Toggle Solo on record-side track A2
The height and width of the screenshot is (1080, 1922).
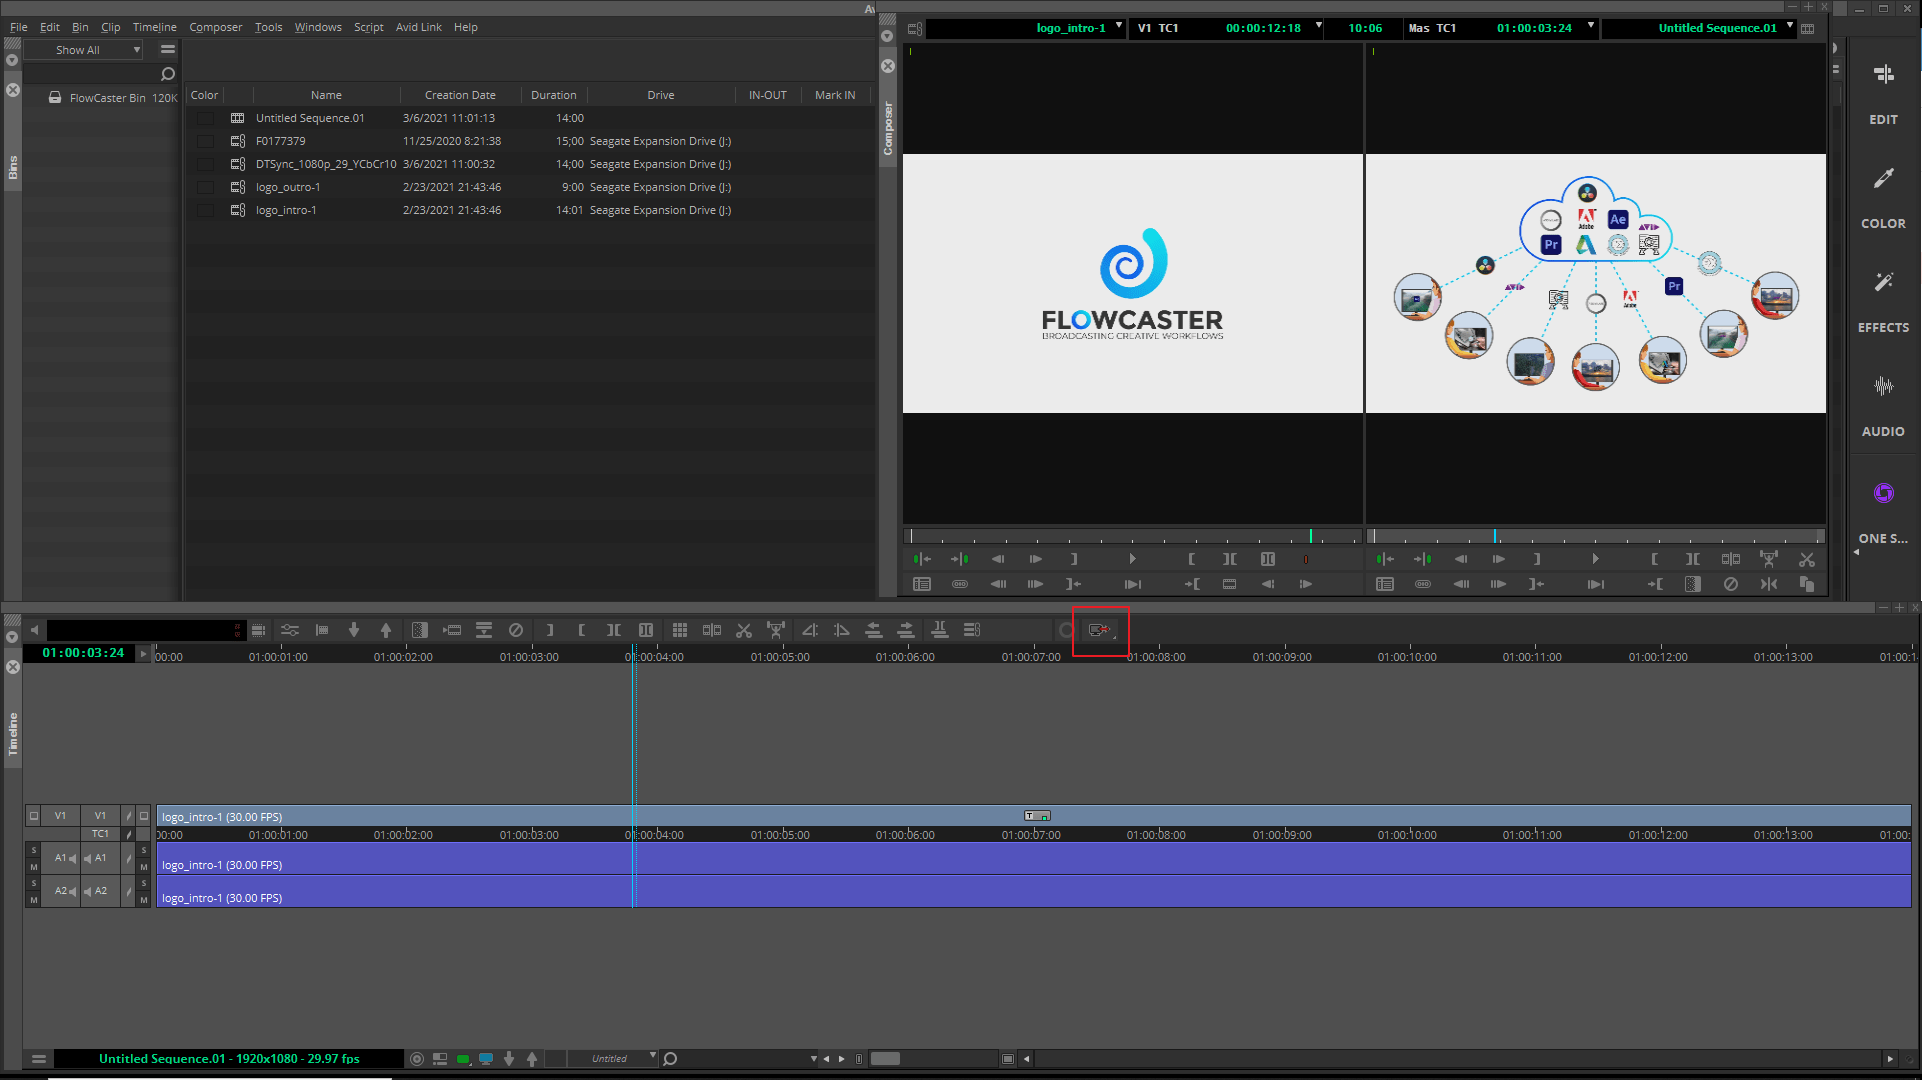144,883
